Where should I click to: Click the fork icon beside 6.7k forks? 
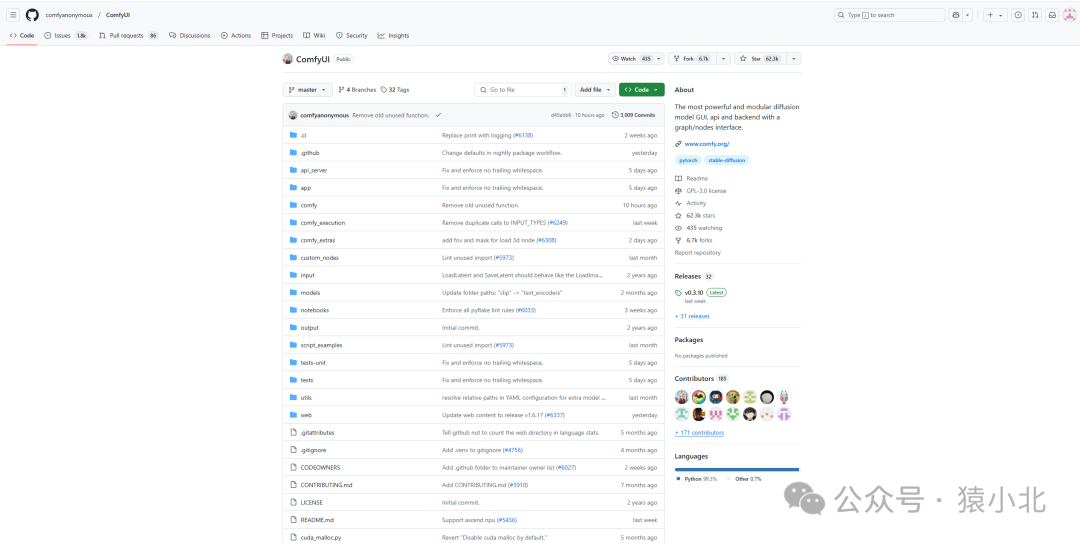[678, 240]
